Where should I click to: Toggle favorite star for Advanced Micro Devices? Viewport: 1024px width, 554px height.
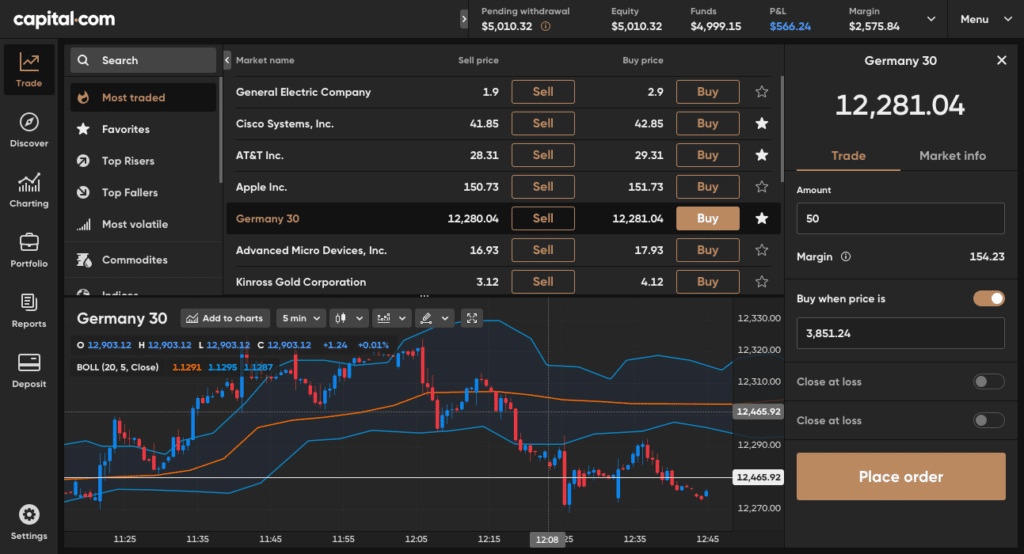point(761,250)
